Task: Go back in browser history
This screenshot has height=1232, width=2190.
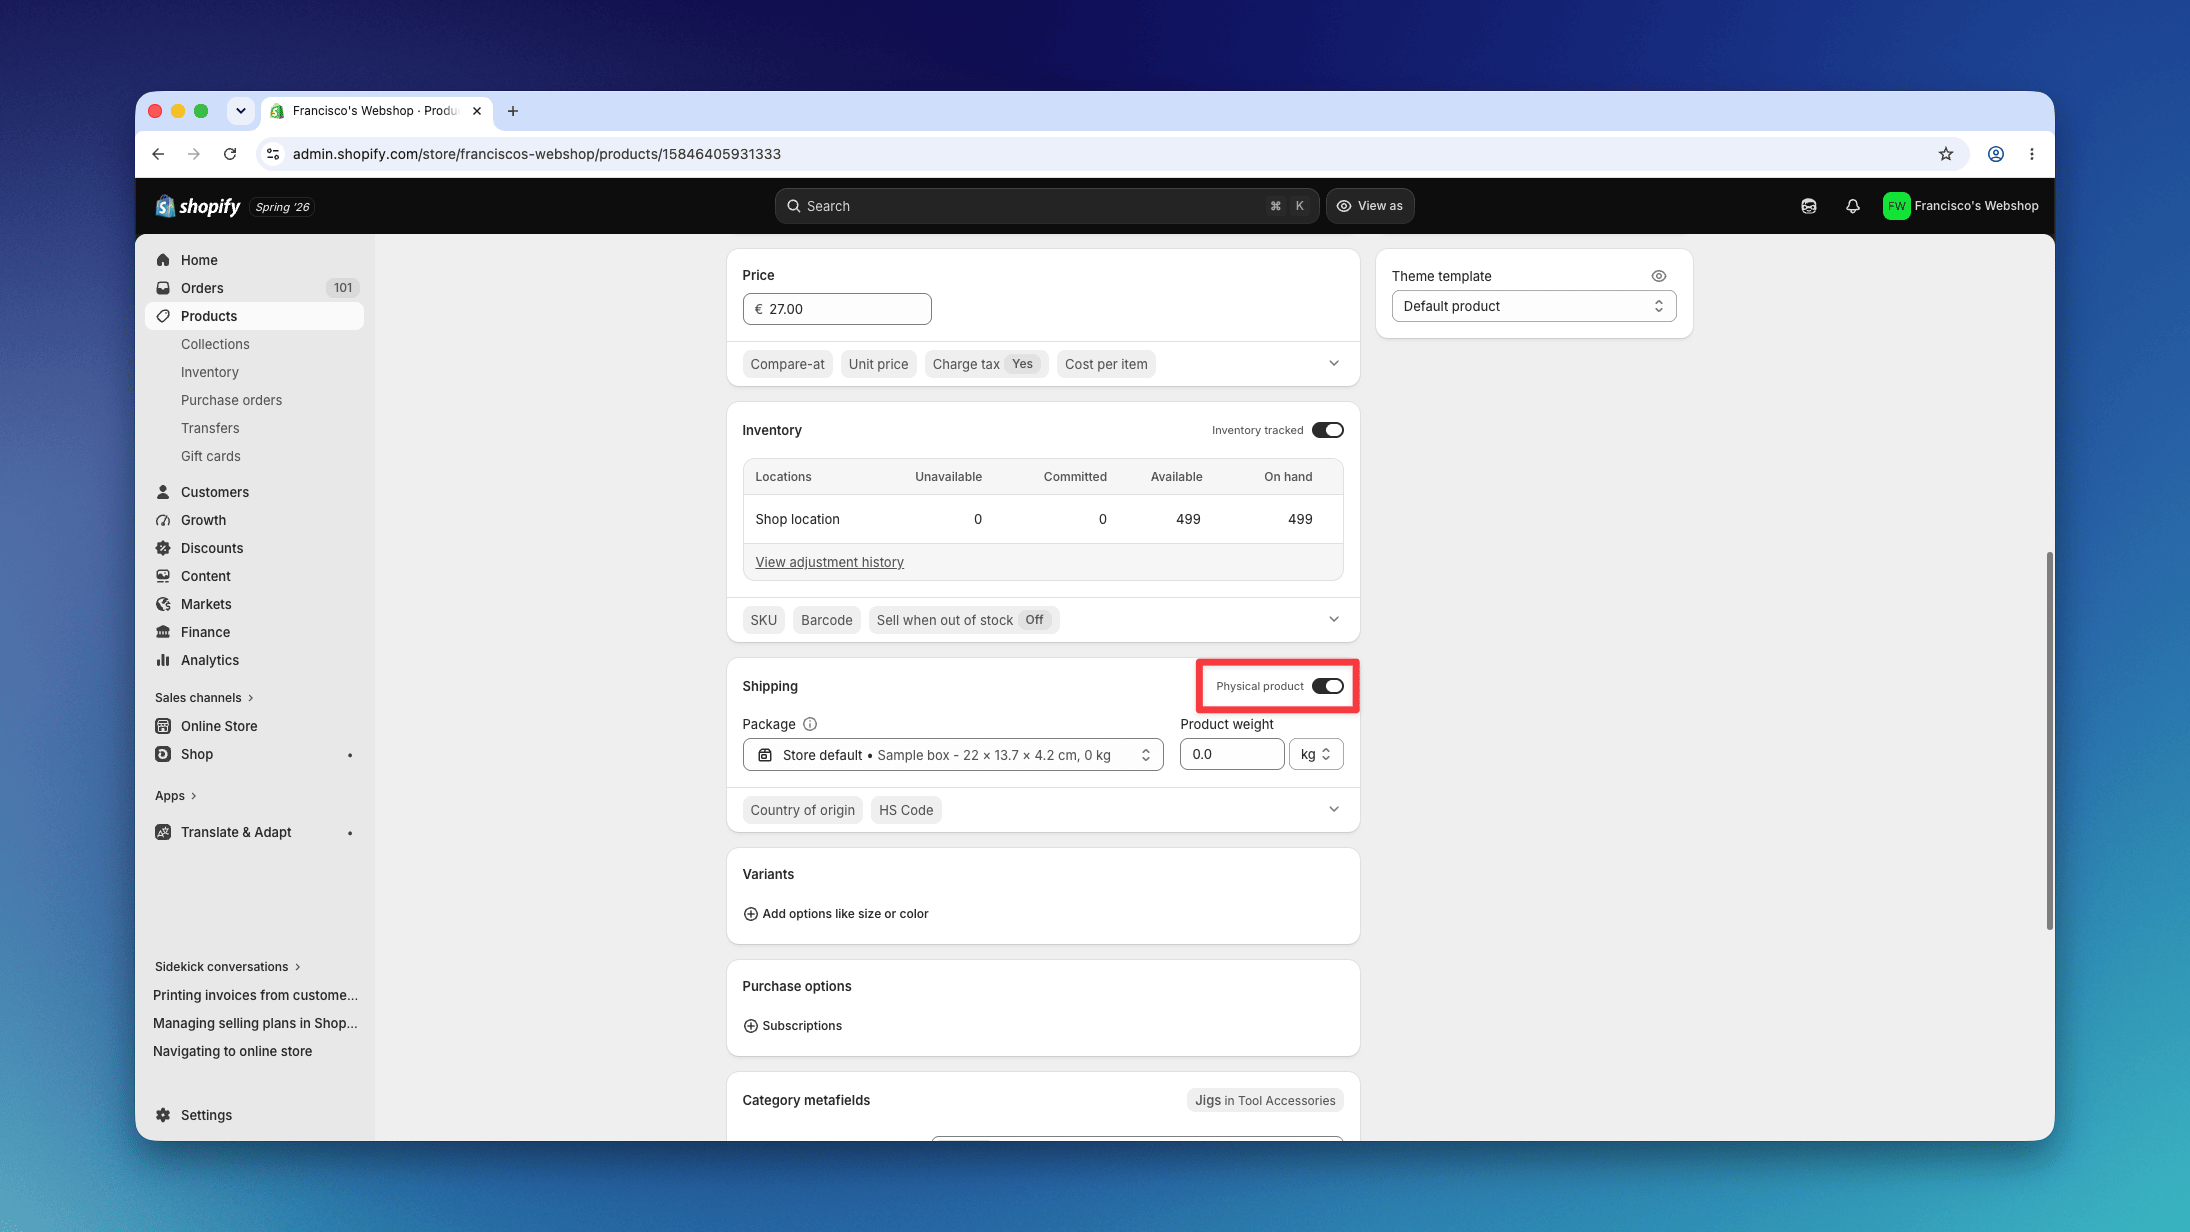Action: pos(158,154)
